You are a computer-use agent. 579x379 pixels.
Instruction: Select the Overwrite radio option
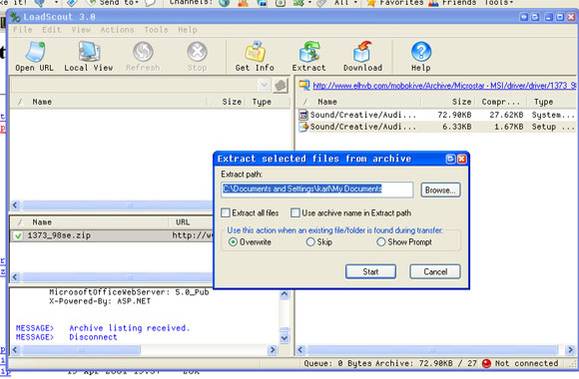coord(233,242)
